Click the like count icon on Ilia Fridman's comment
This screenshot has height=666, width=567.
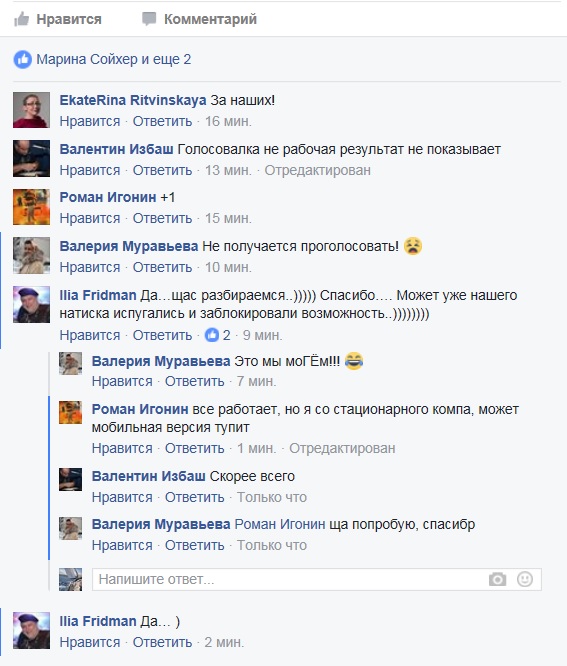(212, 335)
